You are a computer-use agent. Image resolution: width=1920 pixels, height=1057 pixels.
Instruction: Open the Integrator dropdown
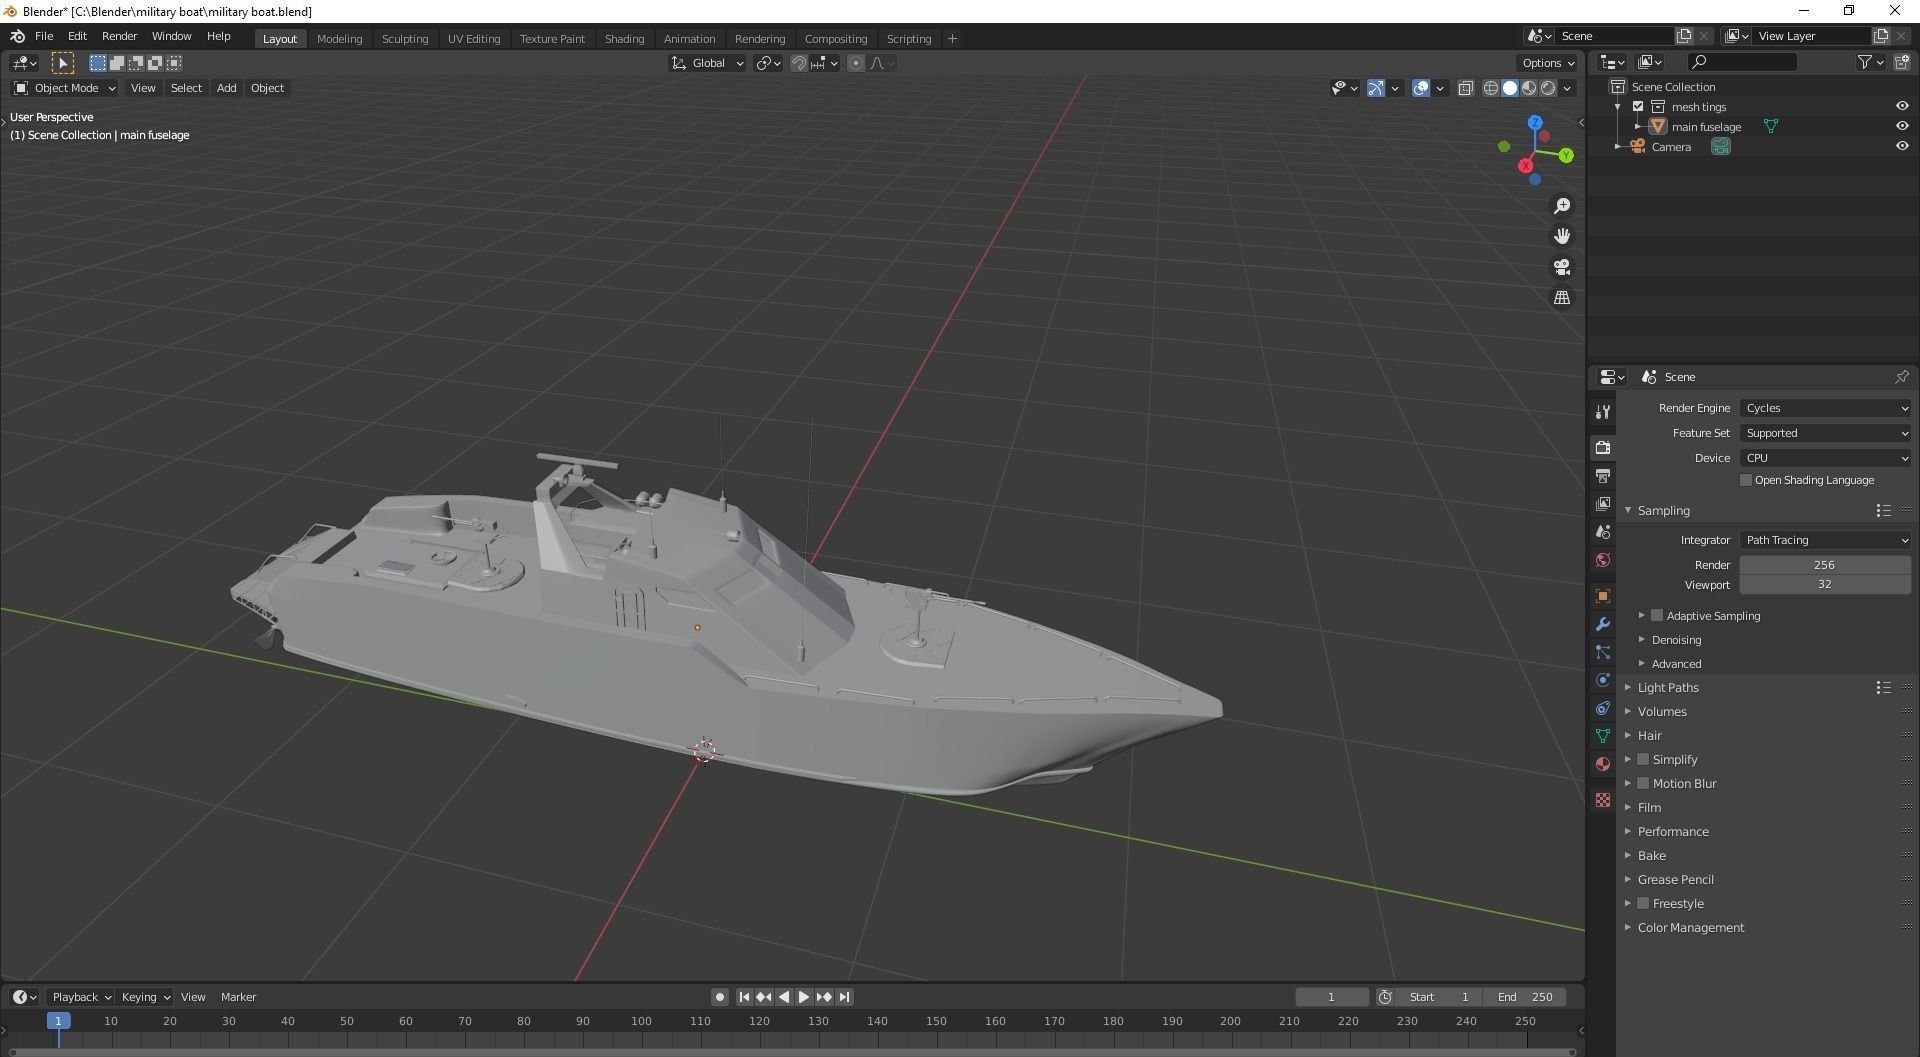click(x=1826, y=540)
